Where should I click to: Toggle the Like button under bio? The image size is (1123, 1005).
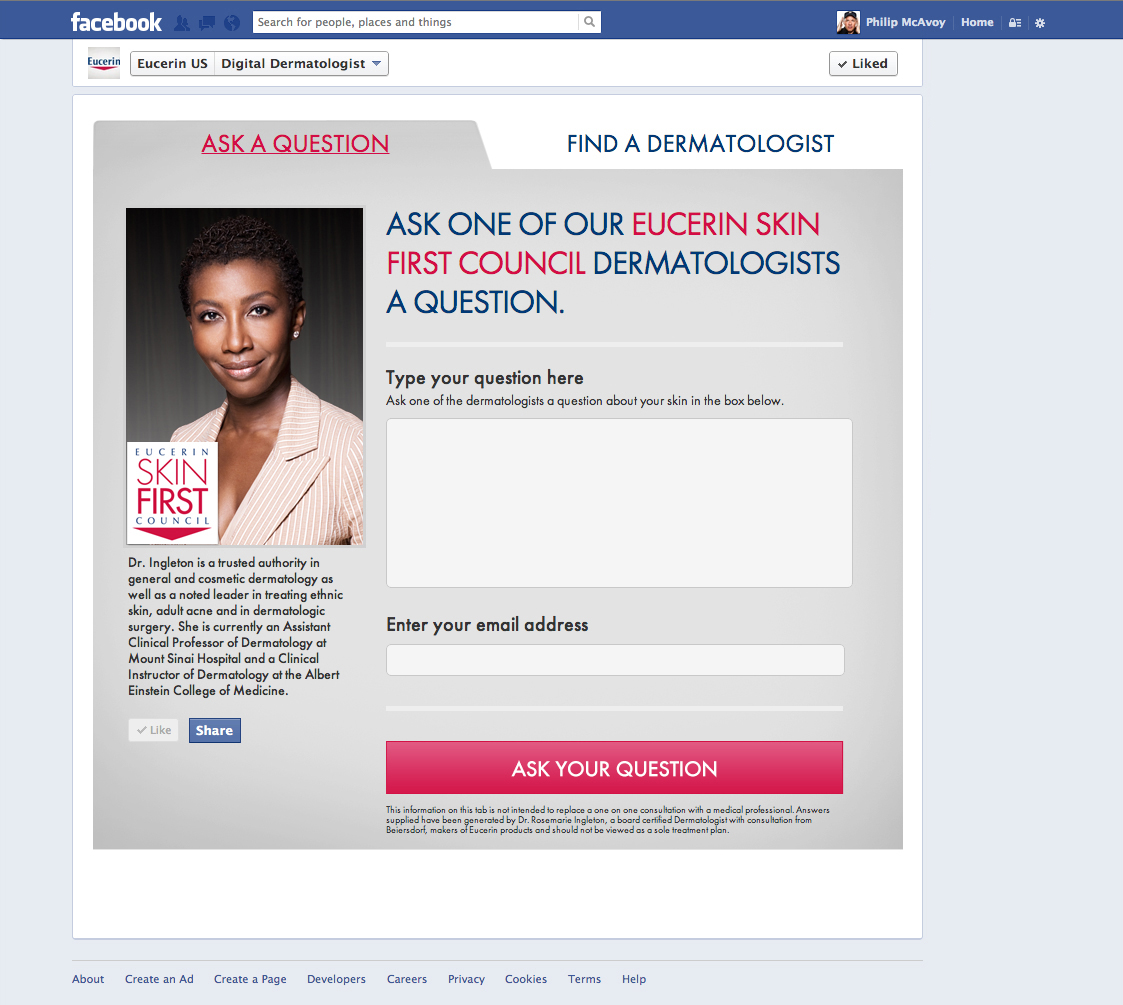[154, 730]
